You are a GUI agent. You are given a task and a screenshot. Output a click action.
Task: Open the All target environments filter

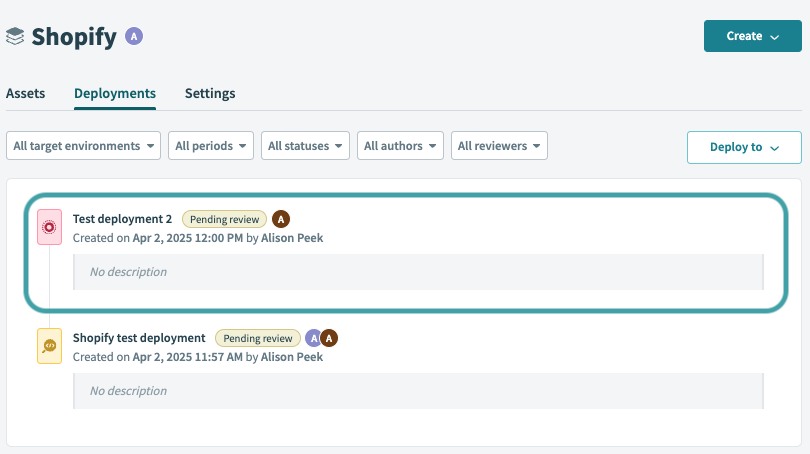tap(84, 146)
